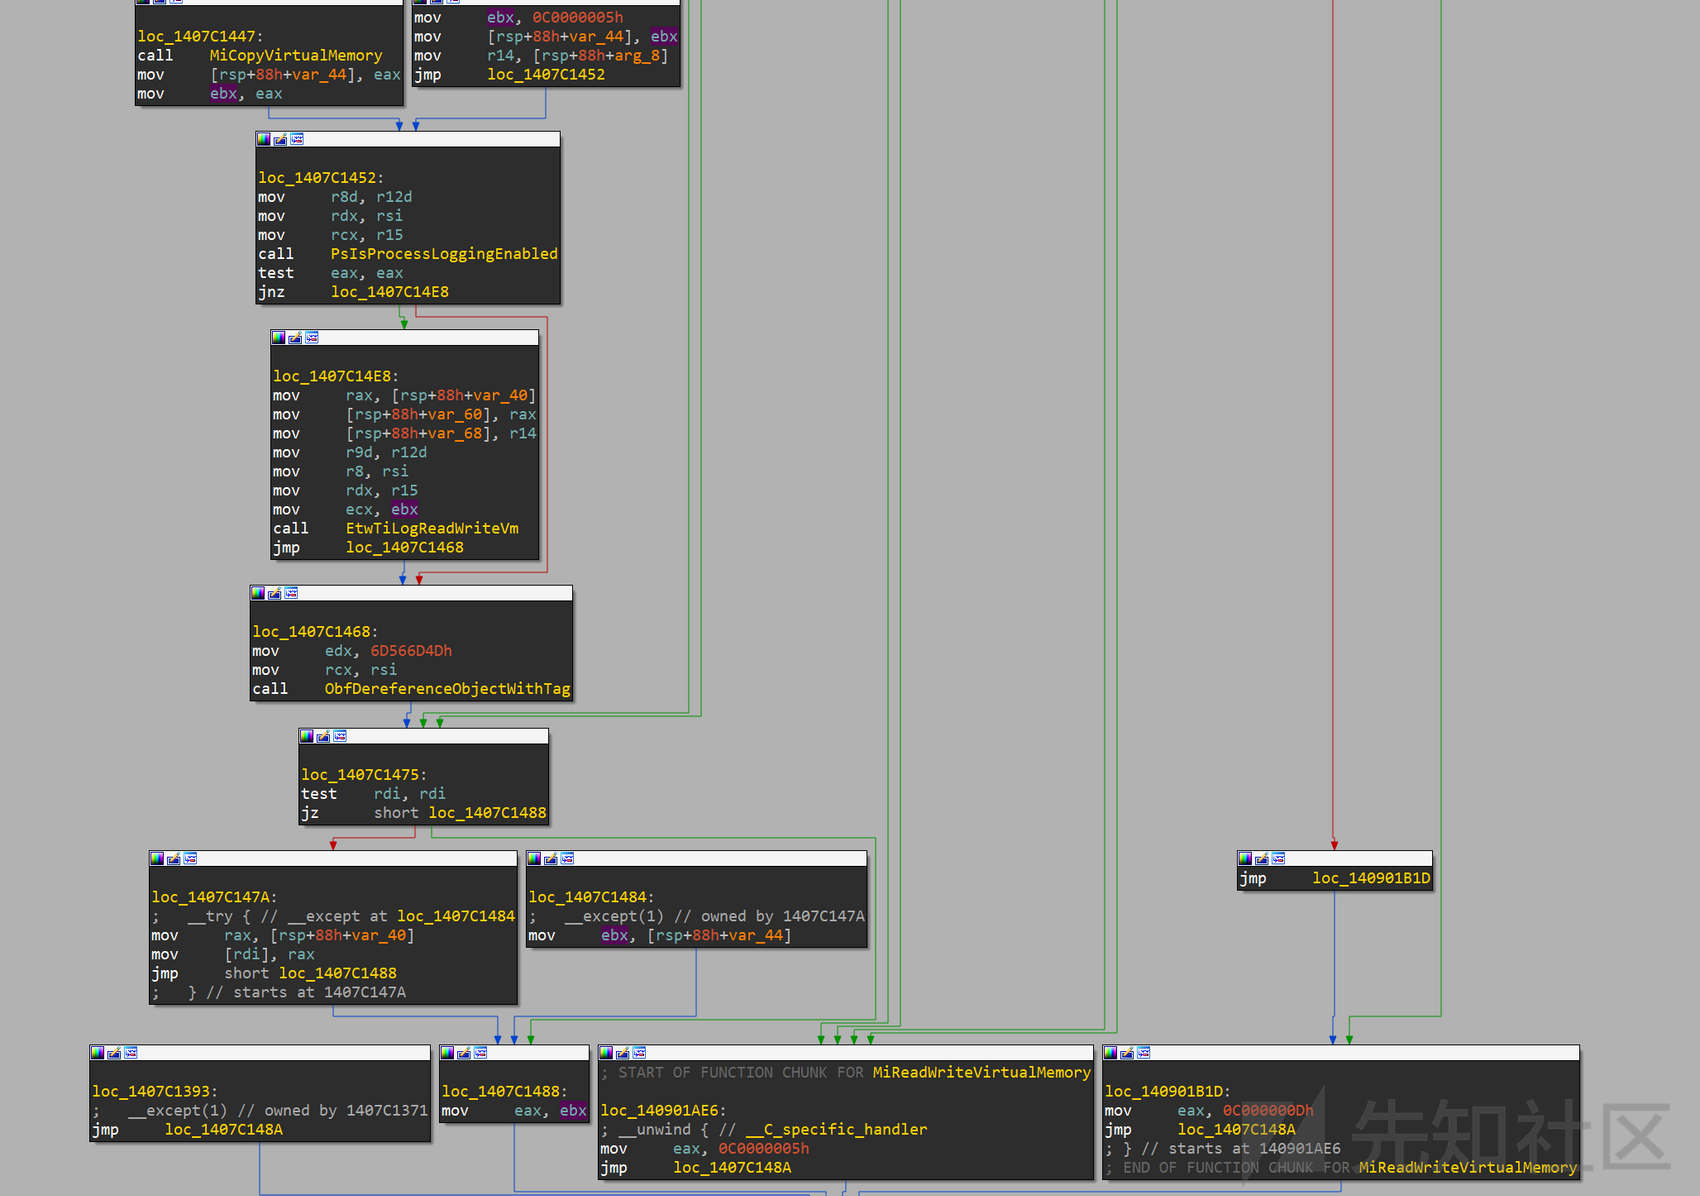The image size is (1700, 1196).
Task: Click the edit pencil icon on loc_1407C147A block
Action: (173, 859)
